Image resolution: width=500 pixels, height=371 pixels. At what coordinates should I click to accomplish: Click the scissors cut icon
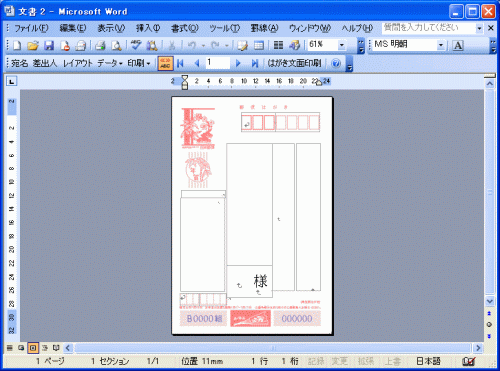(172, 45)
